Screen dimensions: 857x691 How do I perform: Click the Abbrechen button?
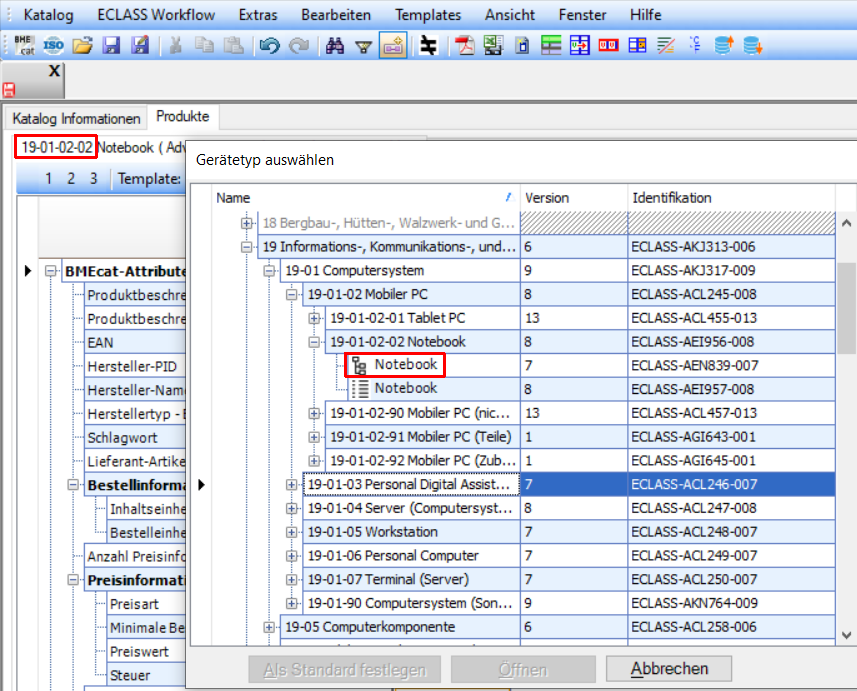pyautogui.click(x=670, y=669)
